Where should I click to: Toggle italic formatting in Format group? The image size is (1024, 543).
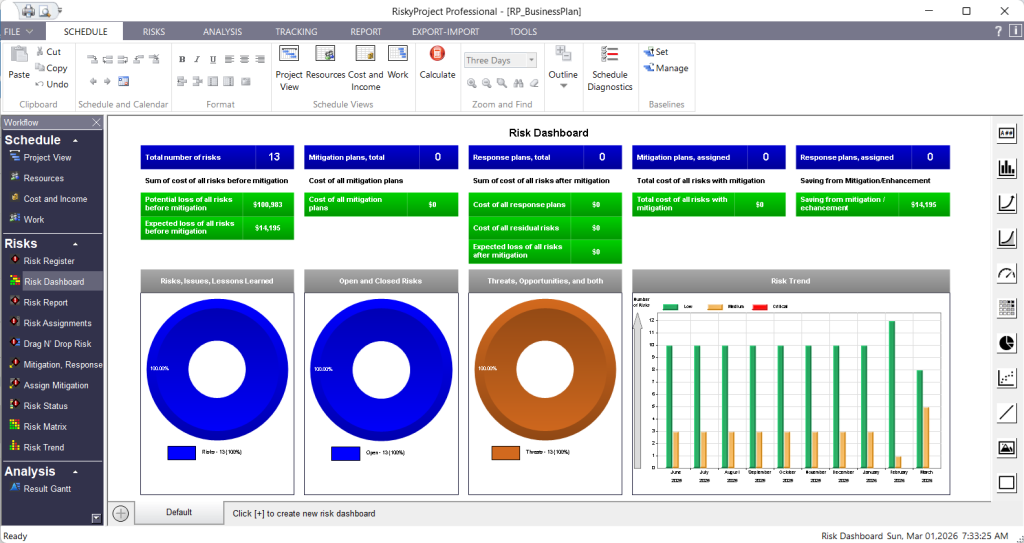click(x=197, y=59)
